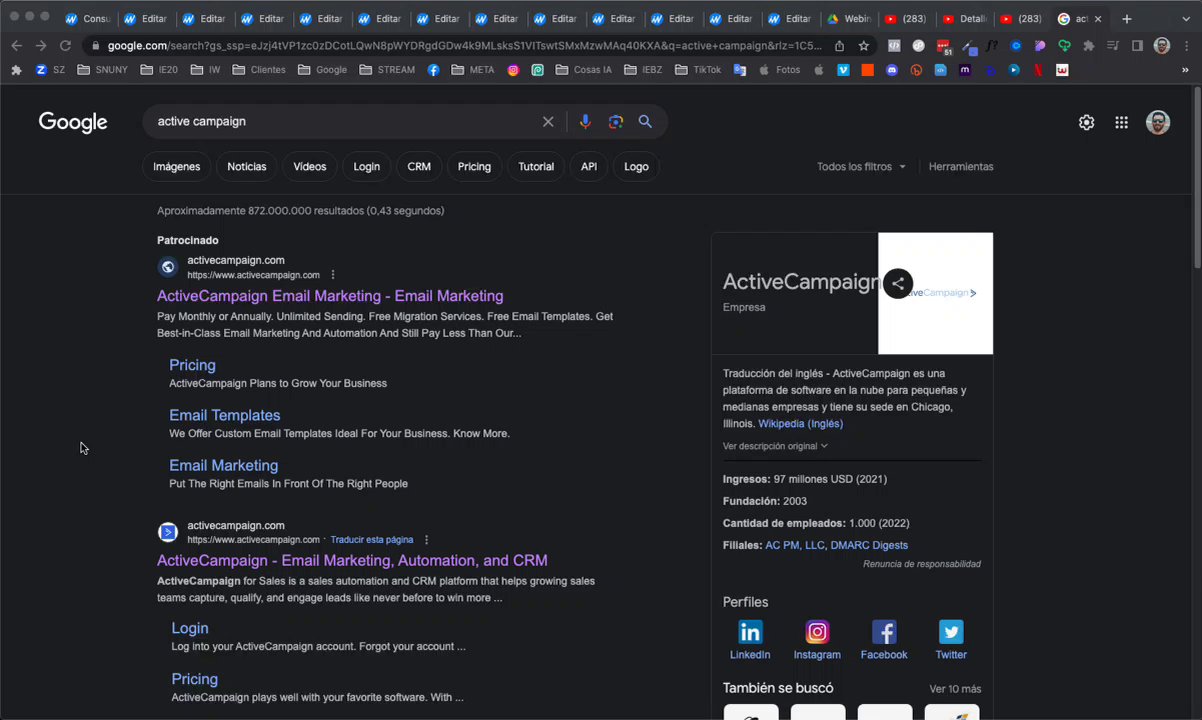Click the Renuncia de responsabilidad link

pos(922,564)
